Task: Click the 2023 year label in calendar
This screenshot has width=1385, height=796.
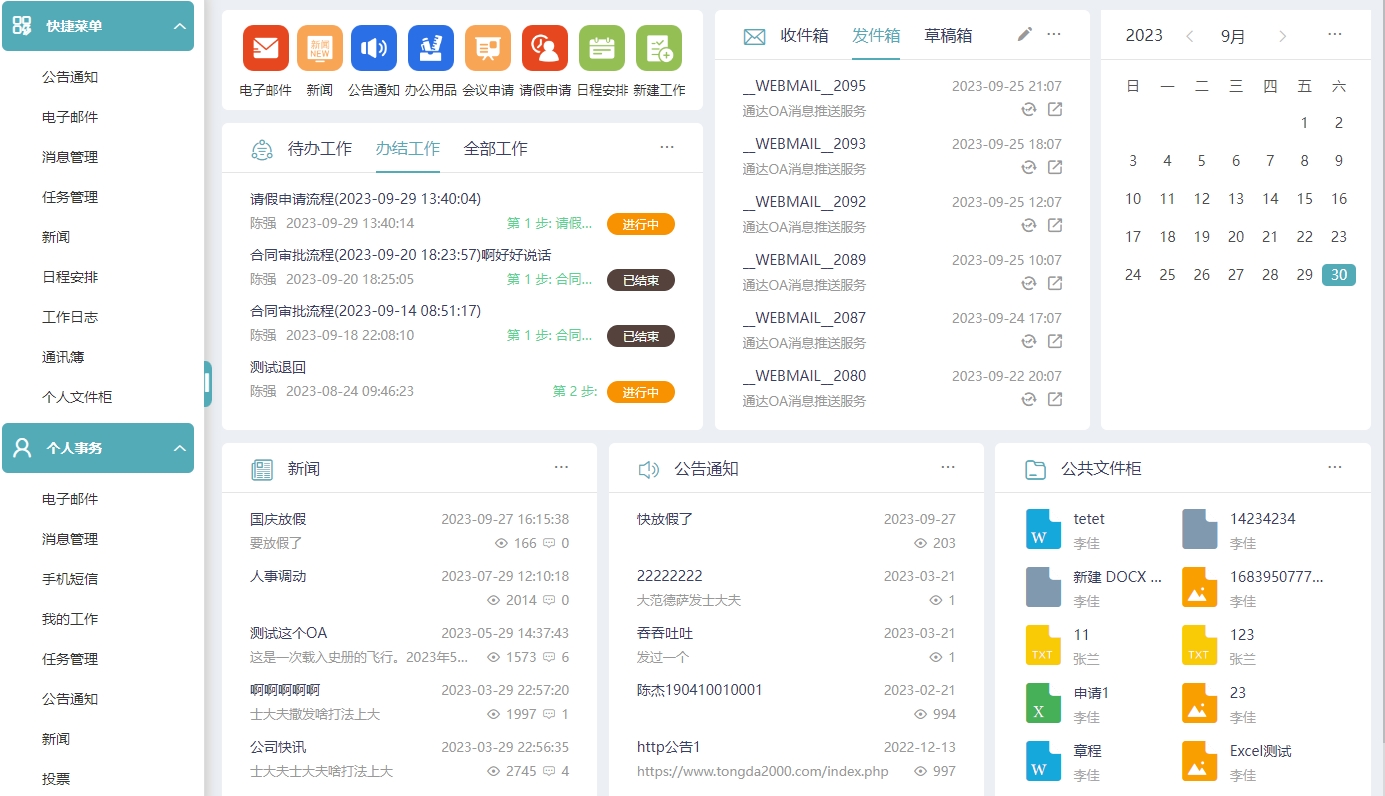Action: (1144, 36)
